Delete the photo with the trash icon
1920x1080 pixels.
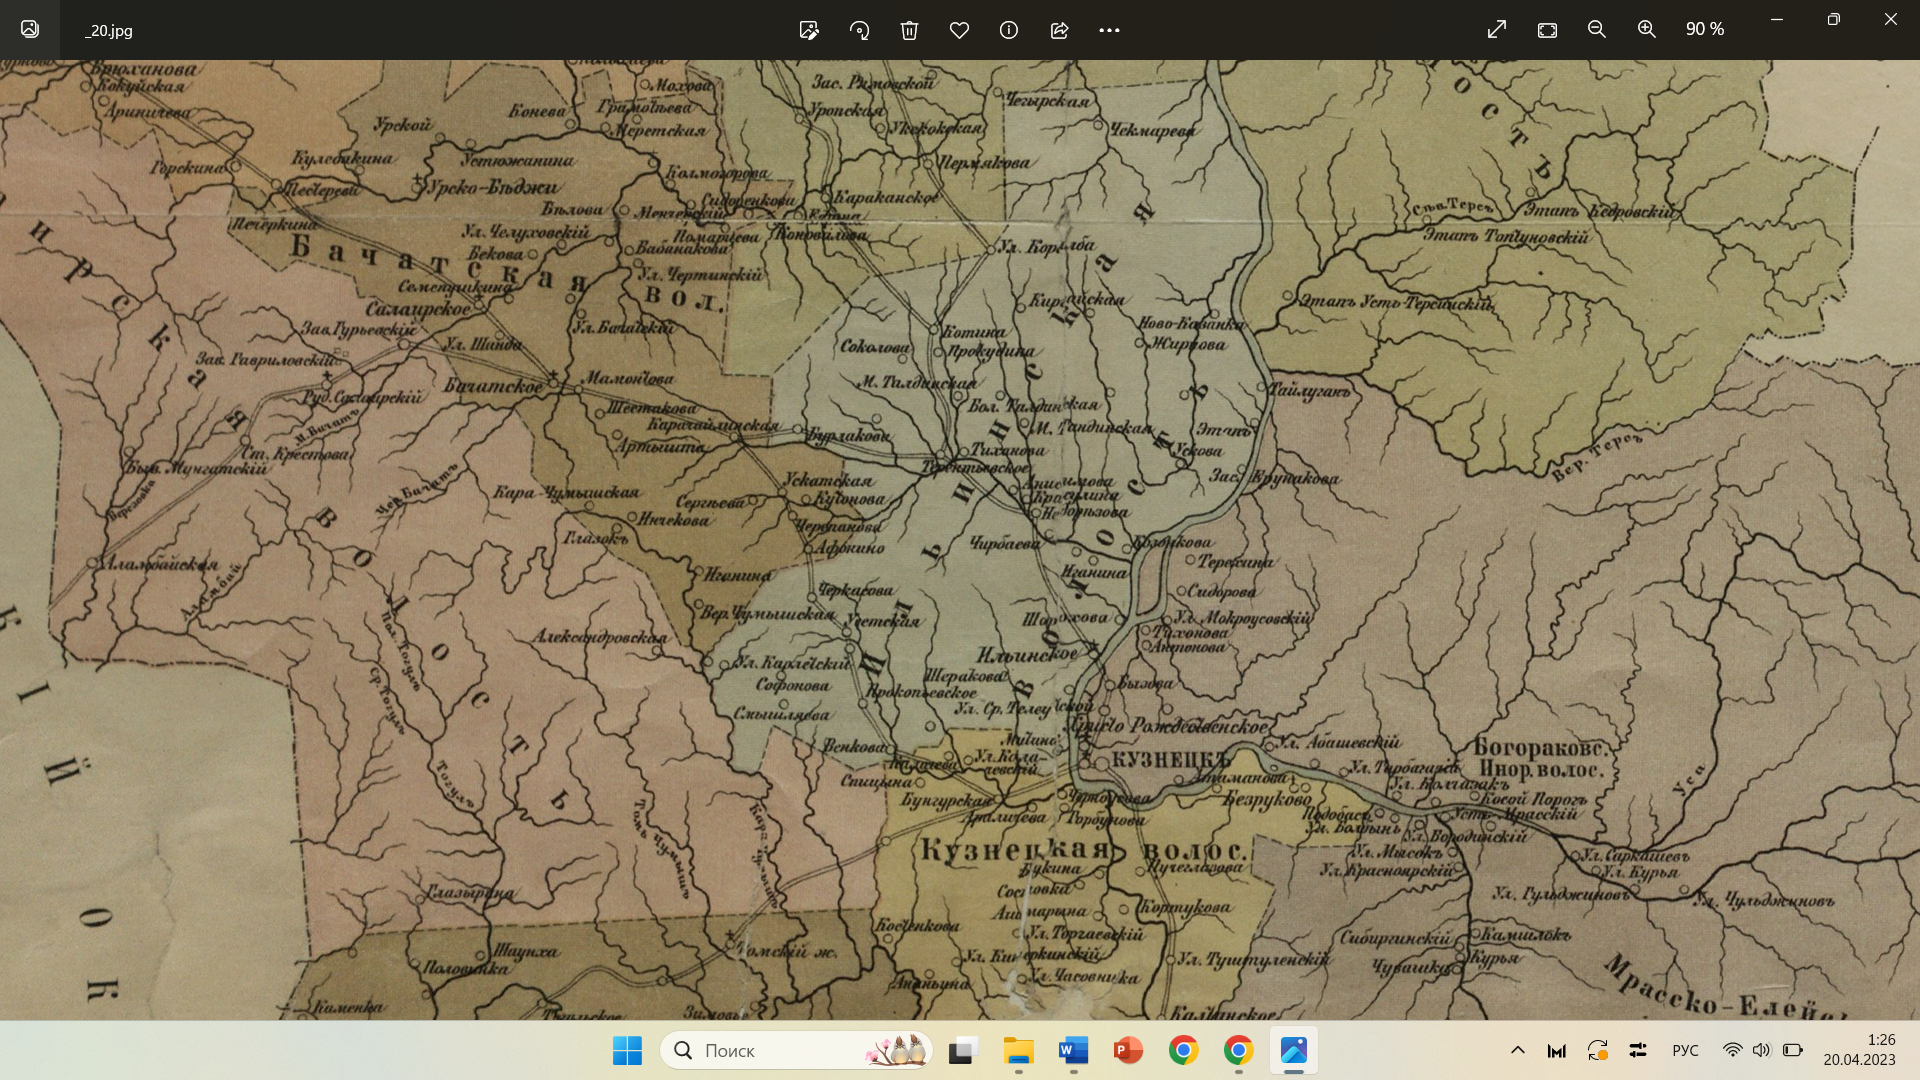(x=909, y=30)
